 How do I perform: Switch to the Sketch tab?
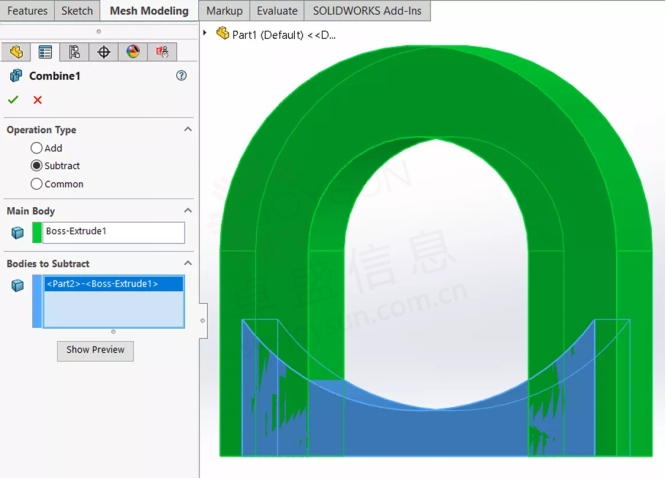(x=77, y=11)
